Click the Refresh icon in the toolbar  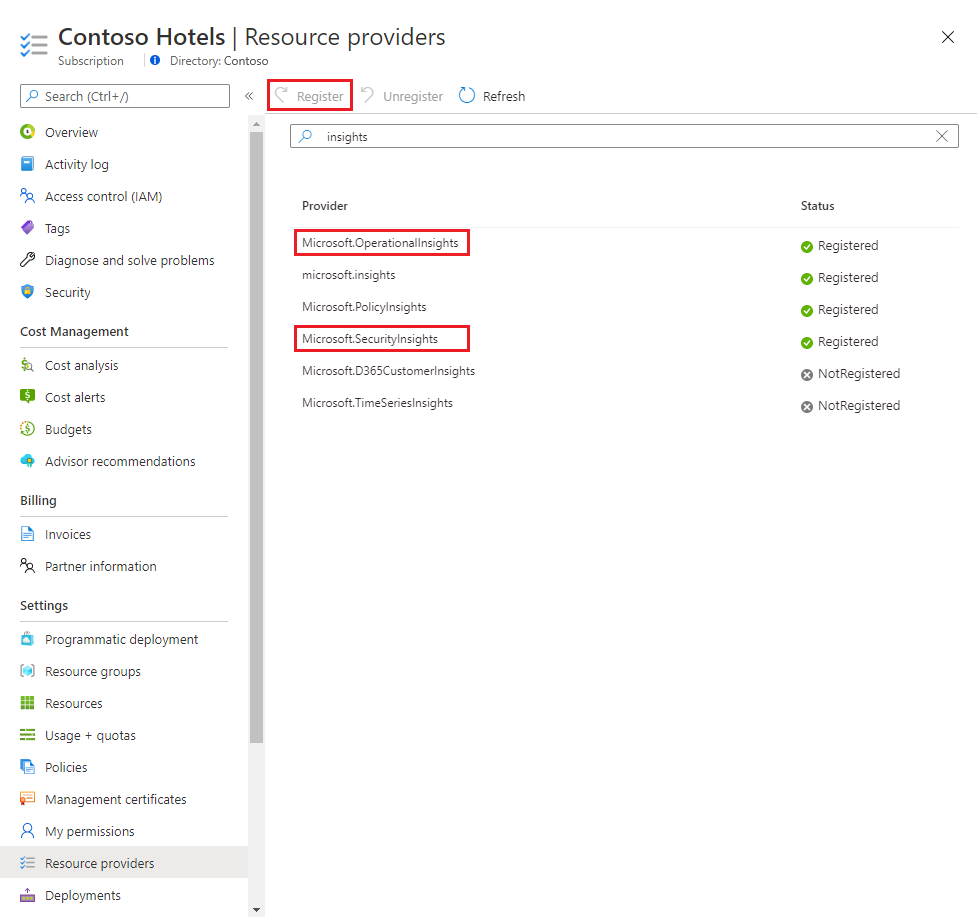click(467, 95)
